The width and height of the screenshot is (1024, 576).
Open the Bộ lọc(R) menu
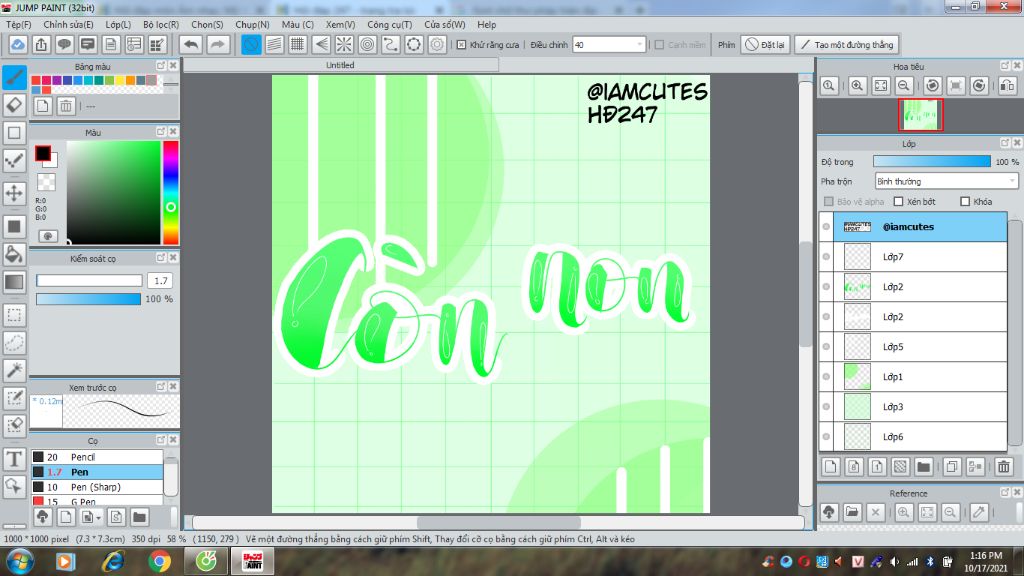pos(161,24)
